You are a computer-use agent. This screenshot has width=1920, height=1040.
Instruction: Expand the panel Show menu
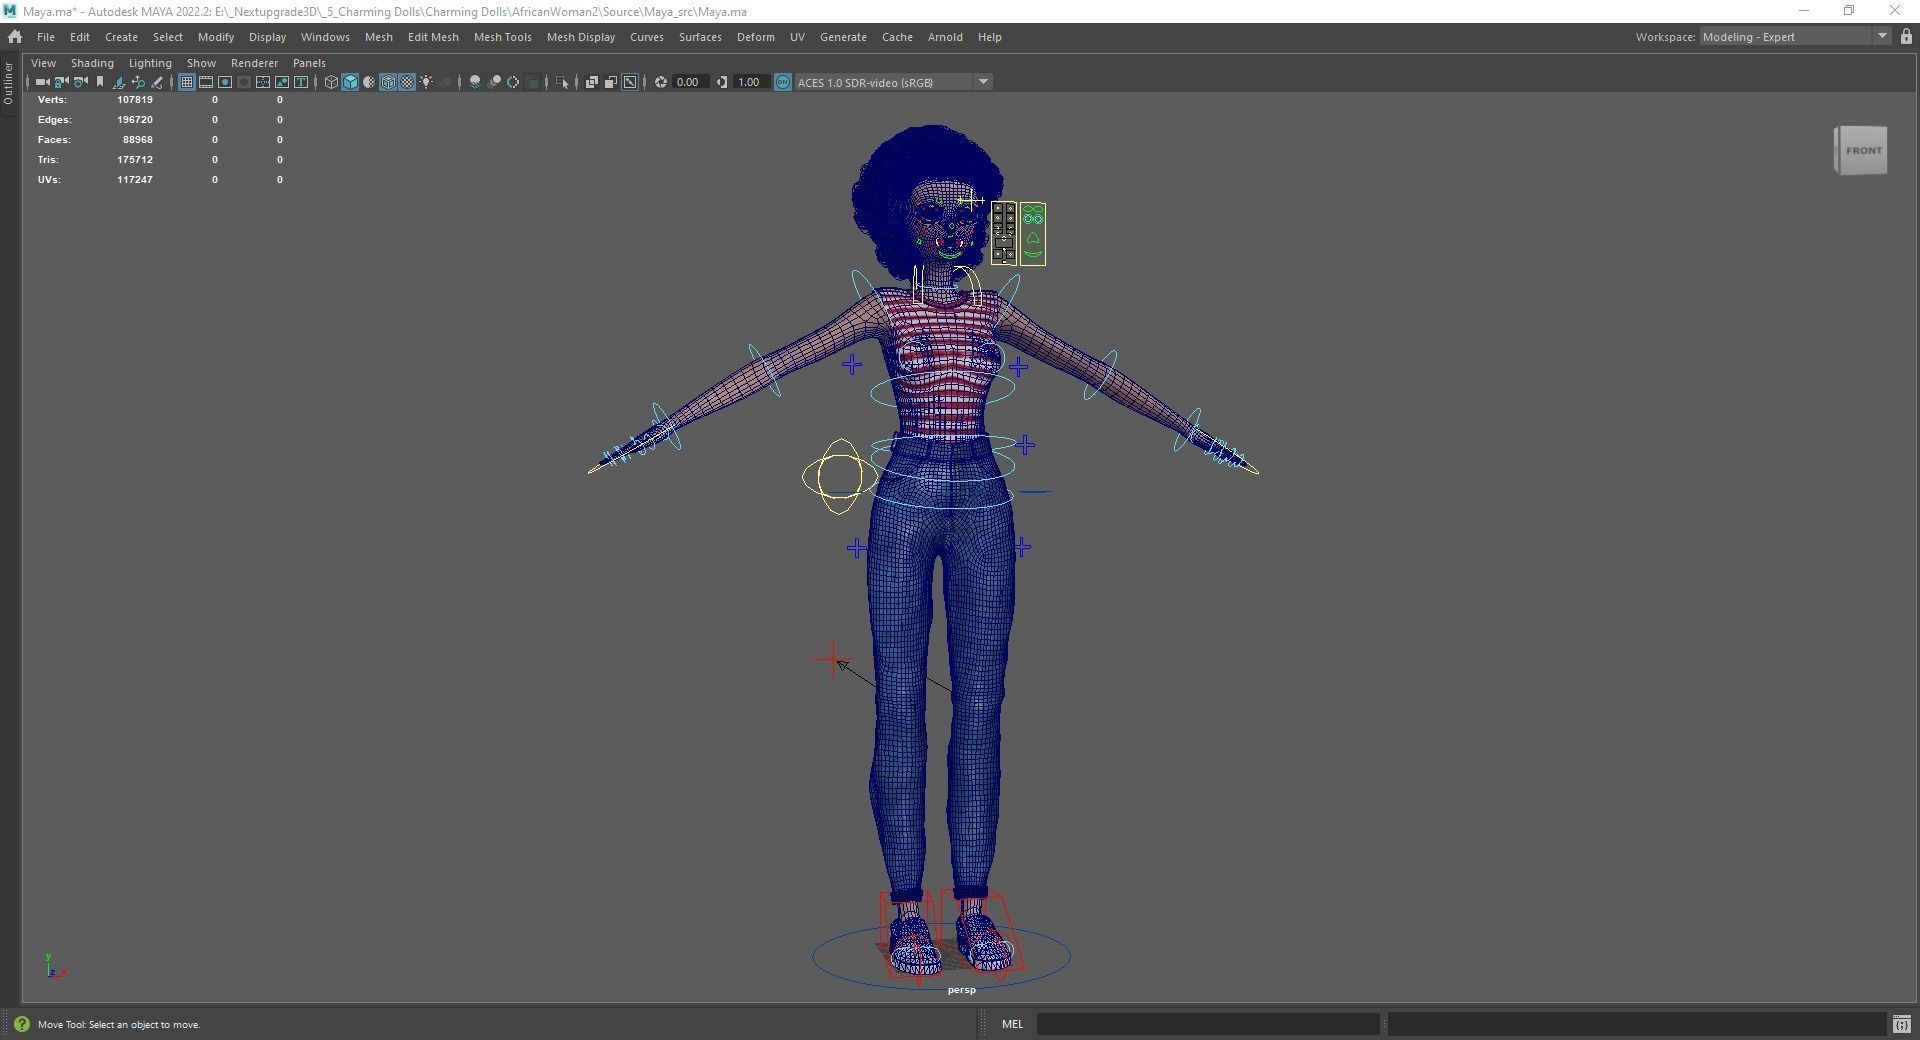click(201, 63)
